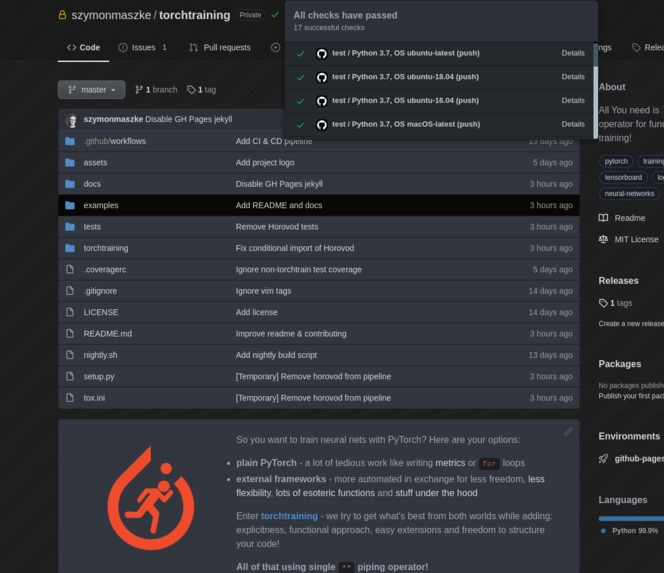The height and width of the screenshot is (573, 664).
Task: Open the examples folder name
Action: 101,205
